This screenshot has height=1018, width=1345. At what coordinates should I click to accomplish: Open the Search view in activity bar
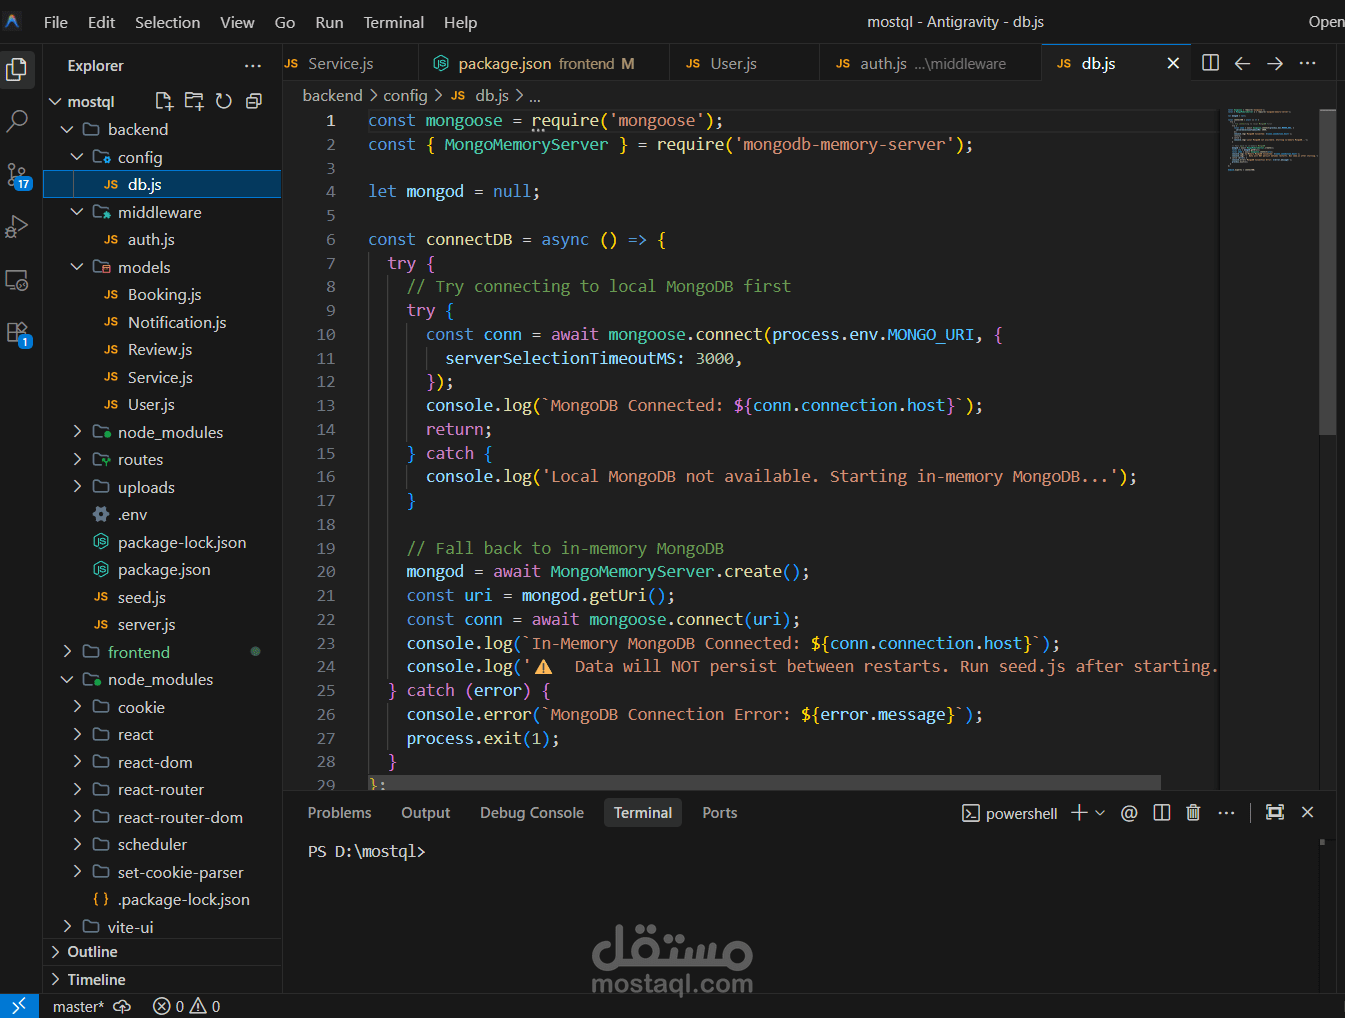17,122
